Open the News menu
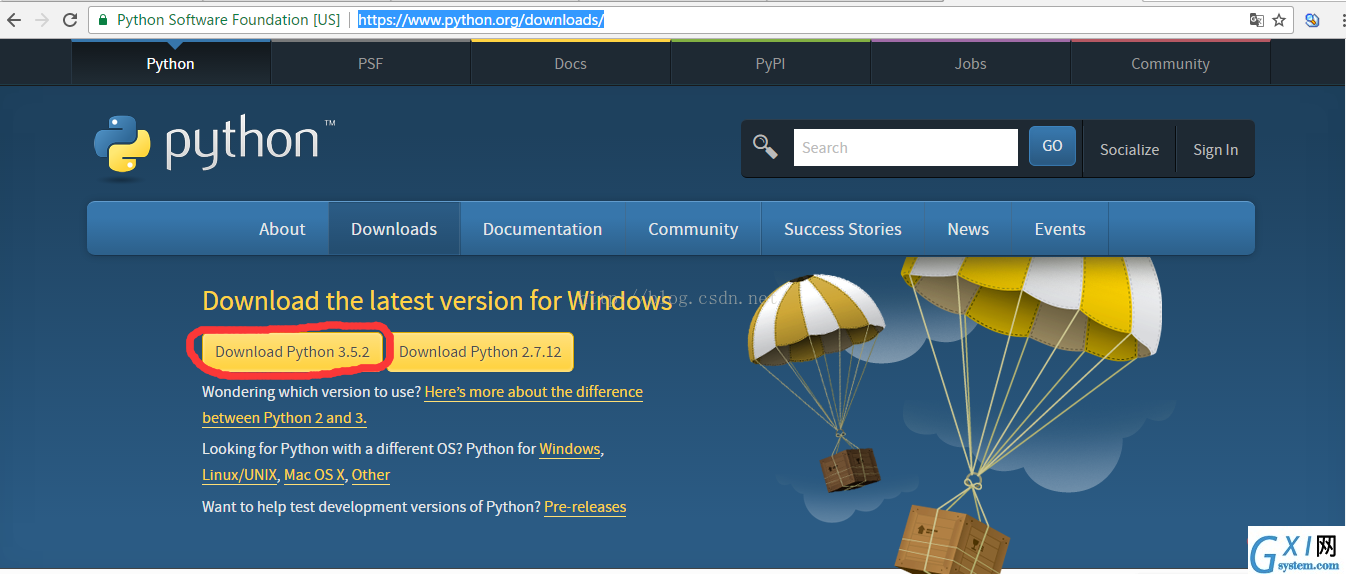 click(x=968, y=229)
